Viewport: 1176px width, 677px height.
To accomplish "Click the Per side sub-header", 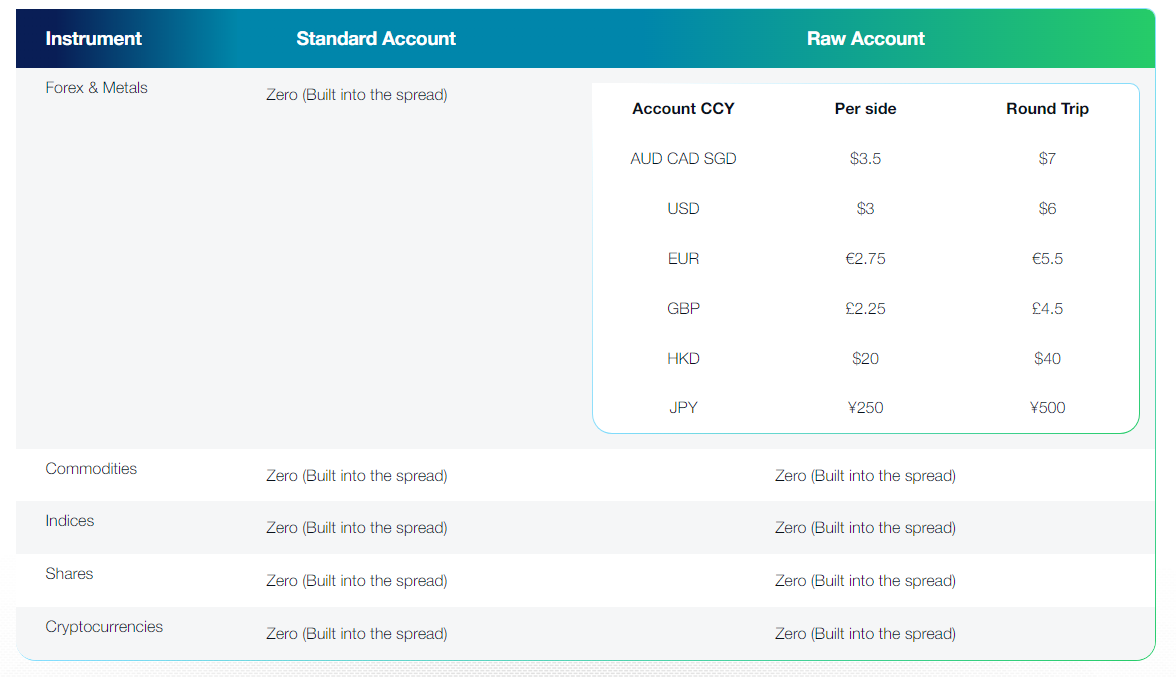I will click(x=865, y=109).
